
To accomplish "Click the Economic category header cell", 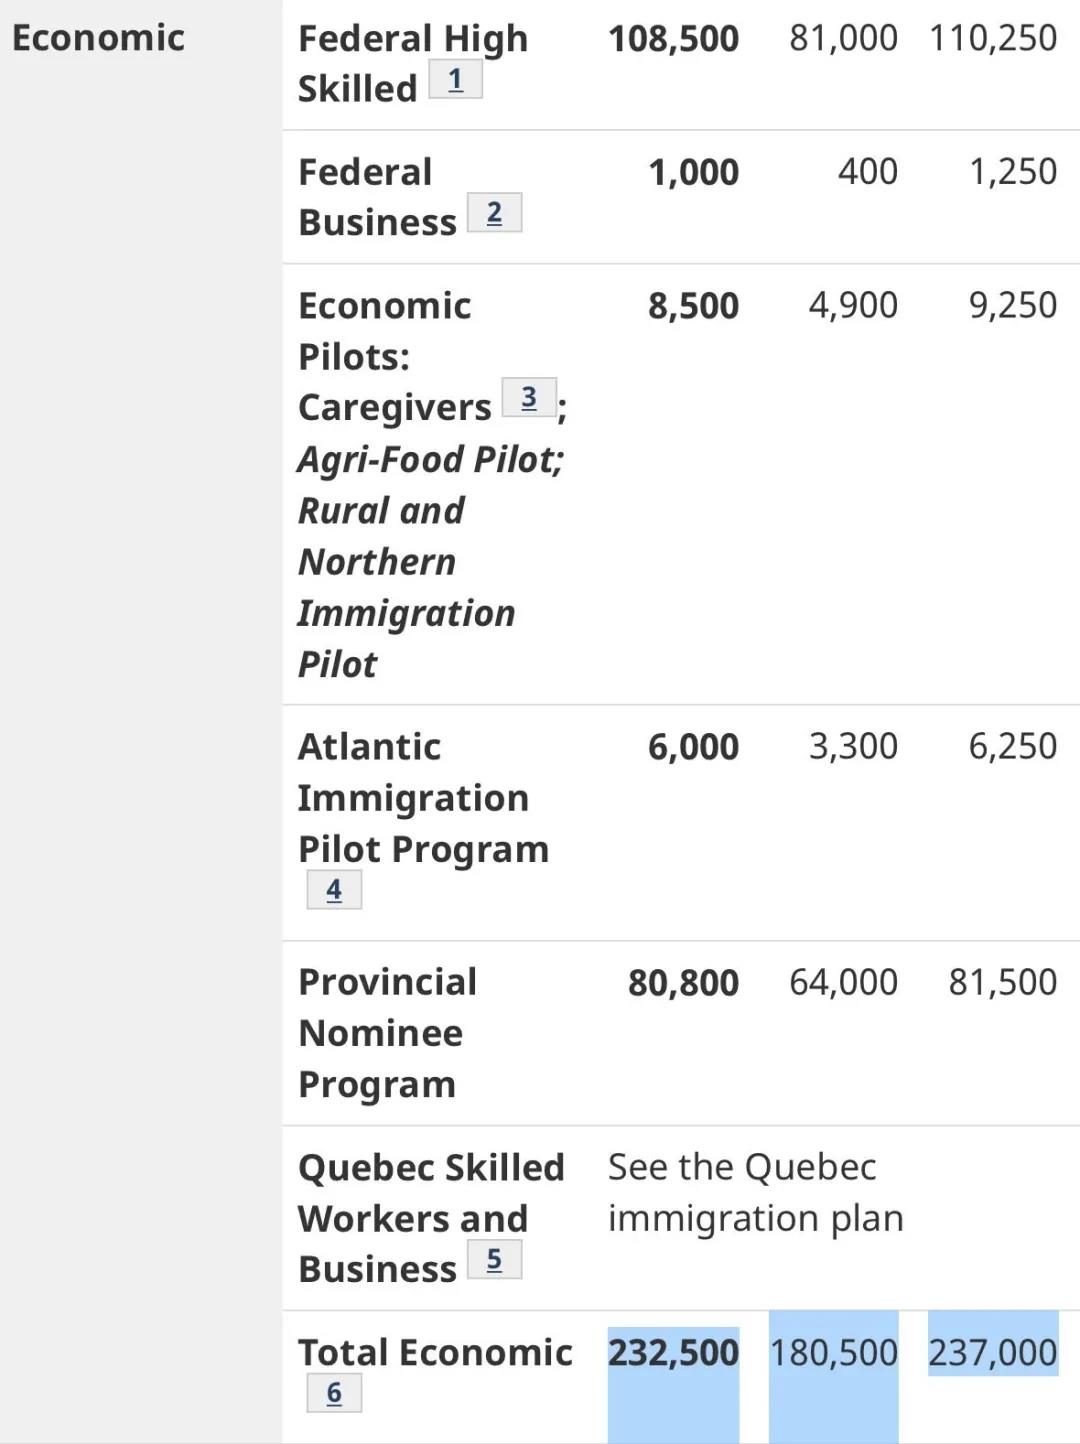I will coord(98,38).
